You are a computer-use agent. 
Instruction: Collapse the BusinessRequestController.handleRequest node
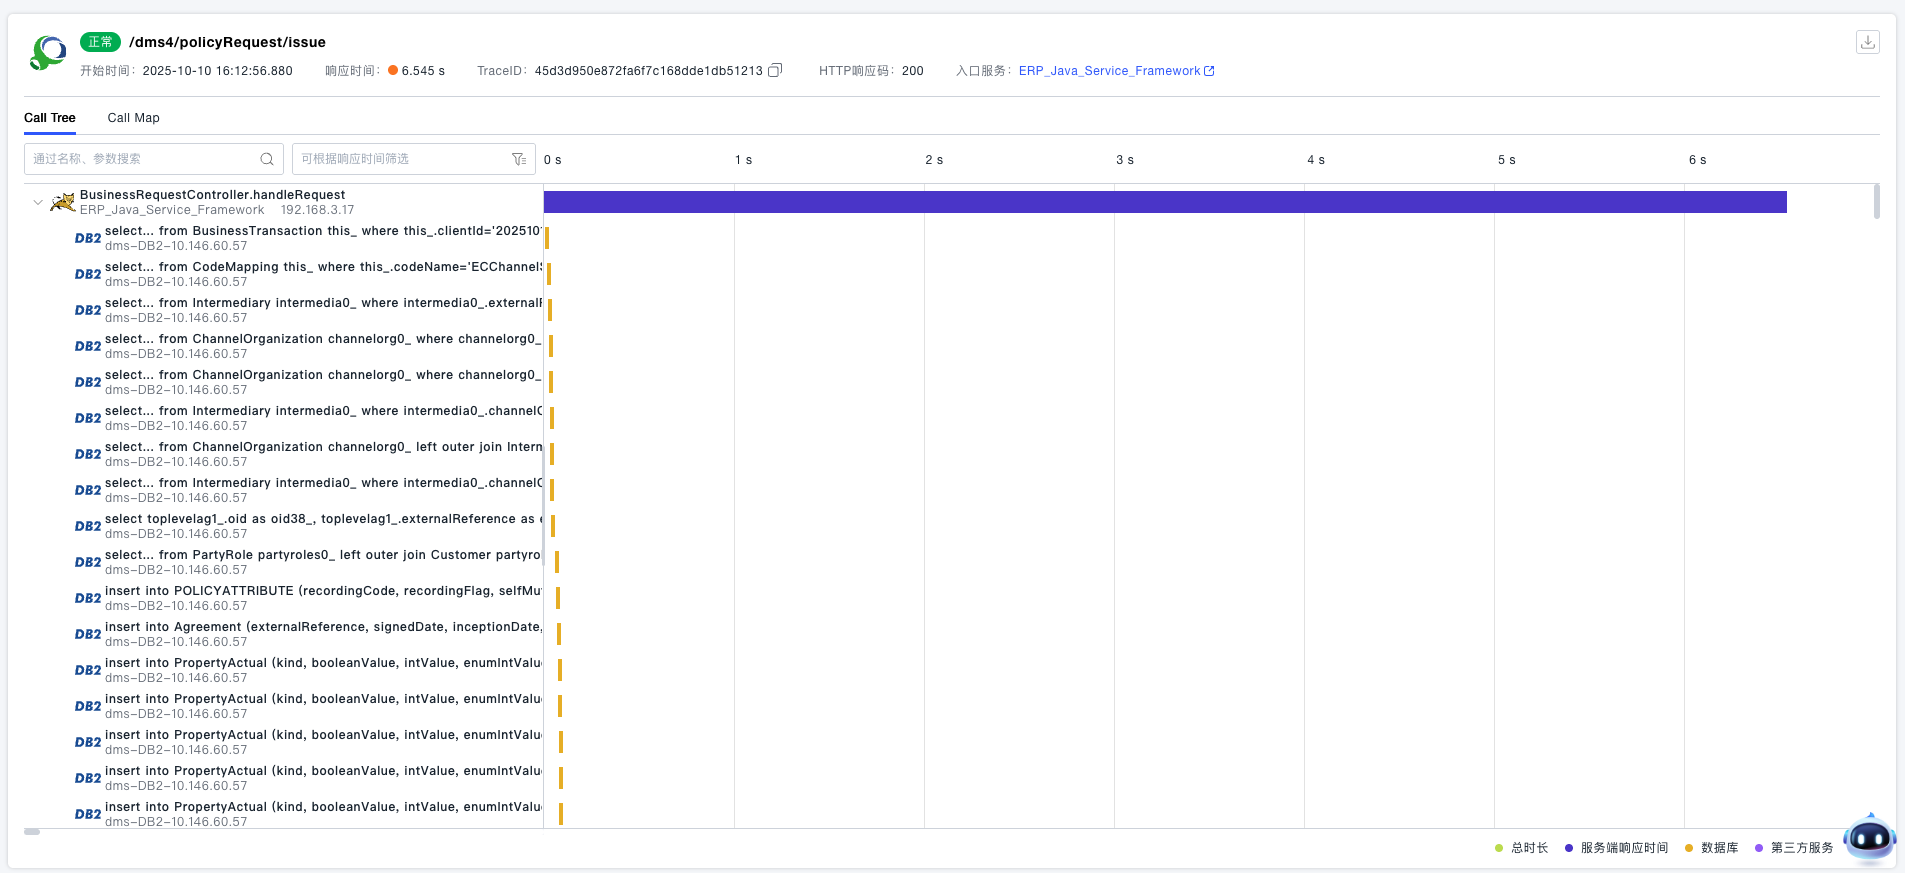pos(38,202)
